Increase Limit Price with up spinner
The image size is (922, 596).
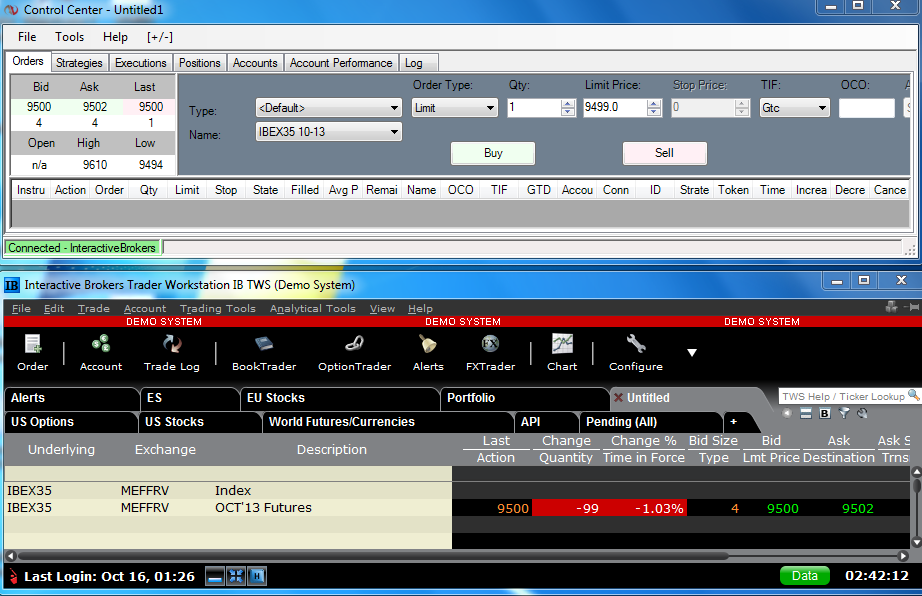pyautogui.click(x=654, y=103)
